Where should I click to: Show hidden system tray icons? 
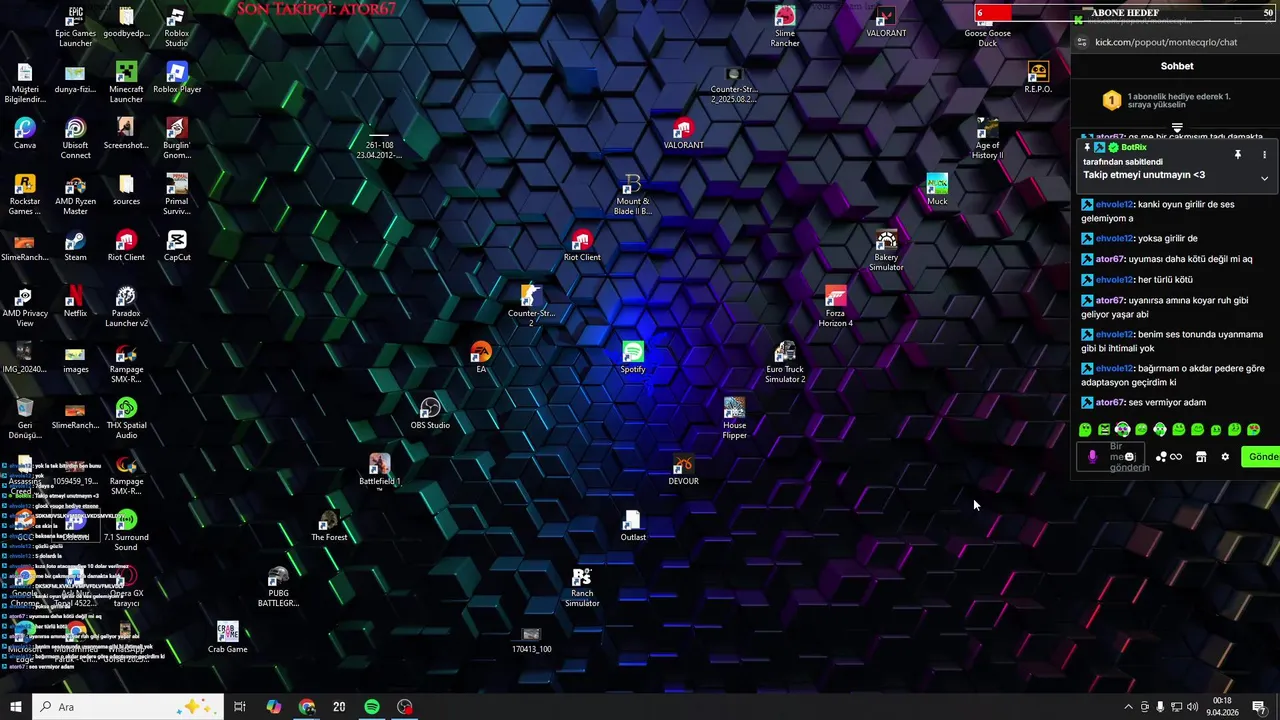(x=1128, y=707)
